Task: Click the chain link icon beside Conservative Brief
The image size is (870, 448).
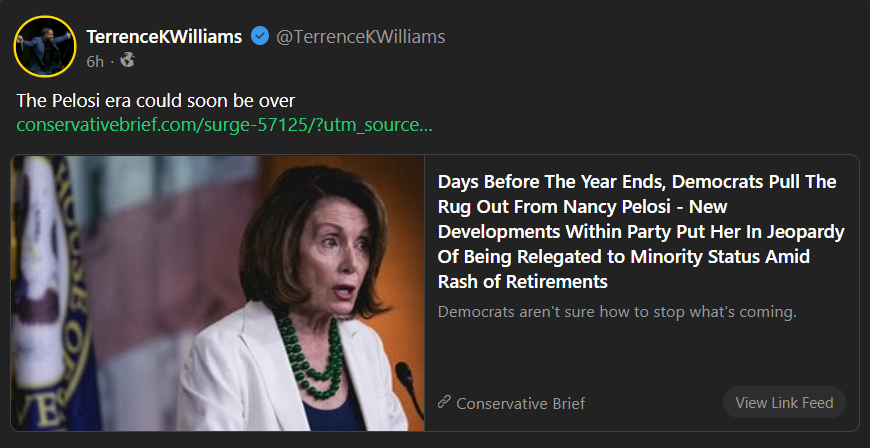Action: [x=444, y=403]
